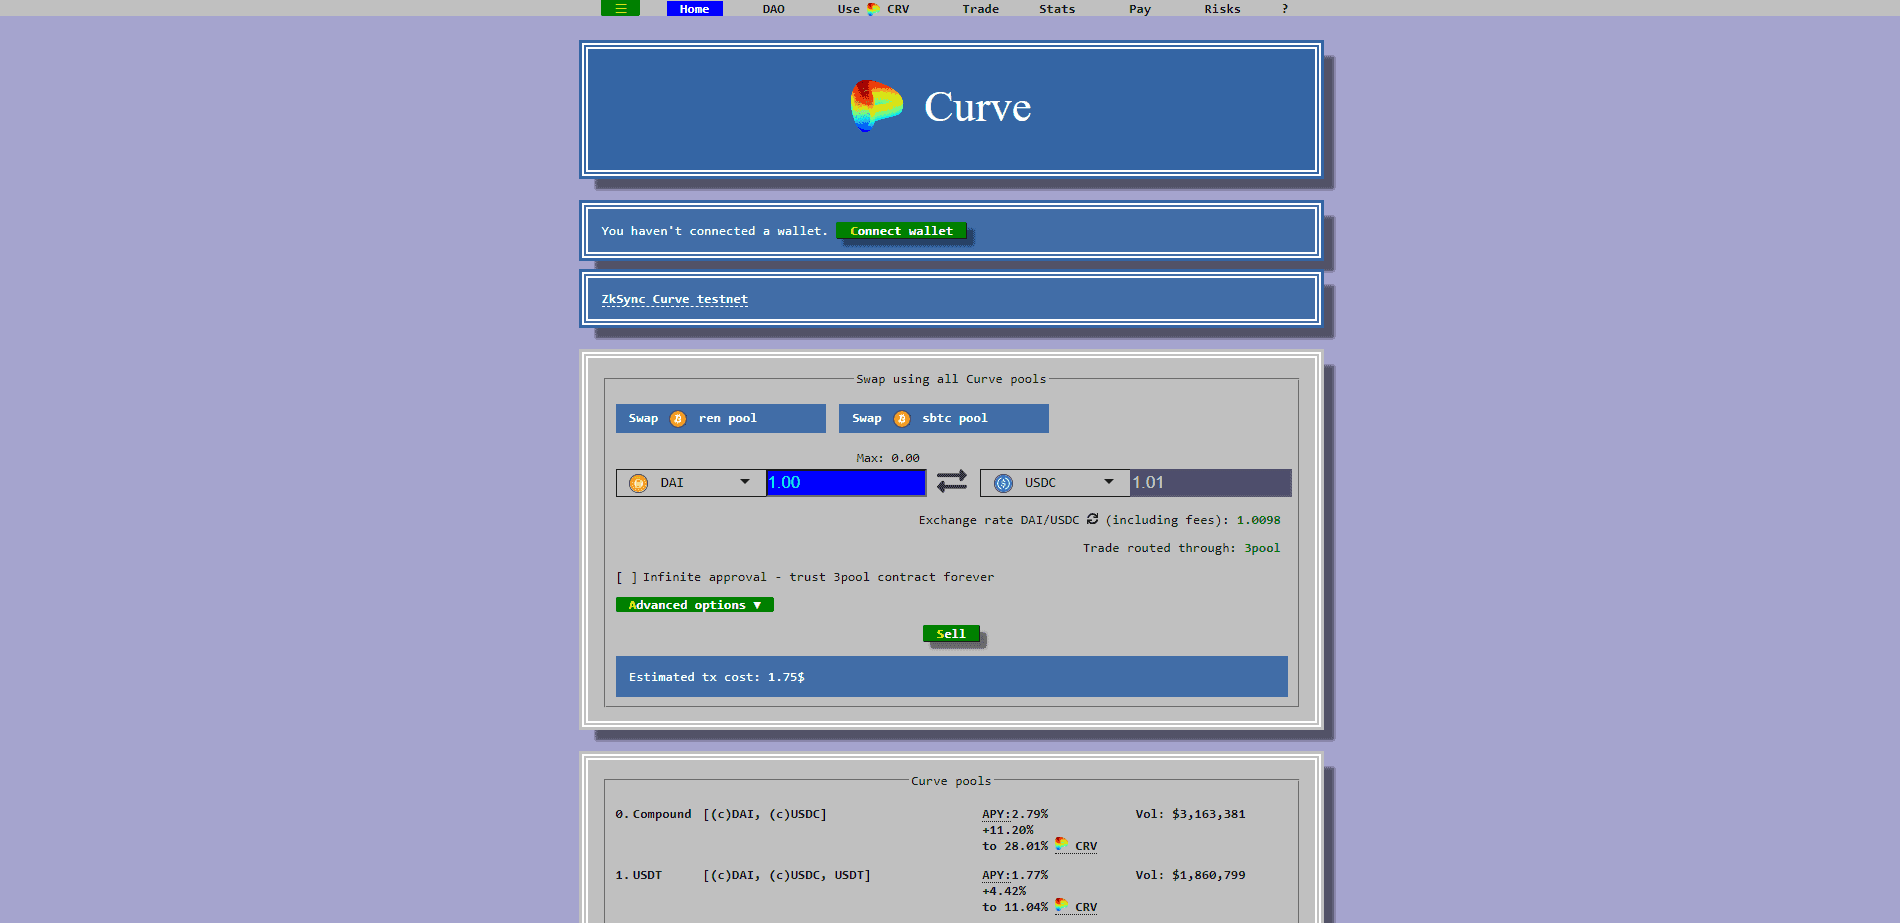The image size is (1900, 923).
Task: Click exchange rate value 1.0098
Action: point(1258,520)
